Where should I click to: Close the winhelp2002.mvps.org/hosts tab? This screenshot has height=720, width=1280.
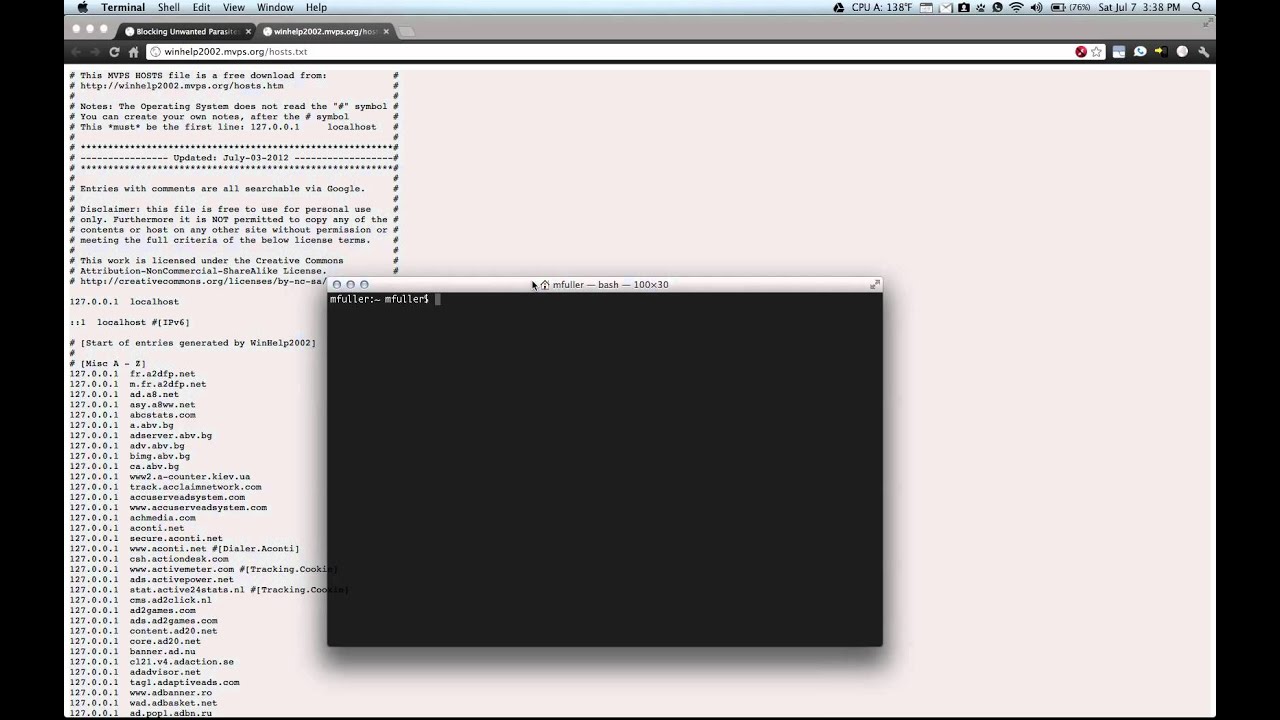386,31
